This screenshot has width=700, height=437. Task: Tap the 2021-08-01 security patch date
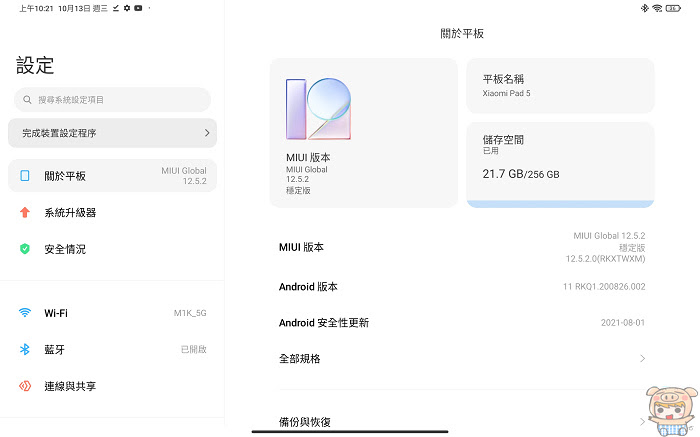pos(623,322)
